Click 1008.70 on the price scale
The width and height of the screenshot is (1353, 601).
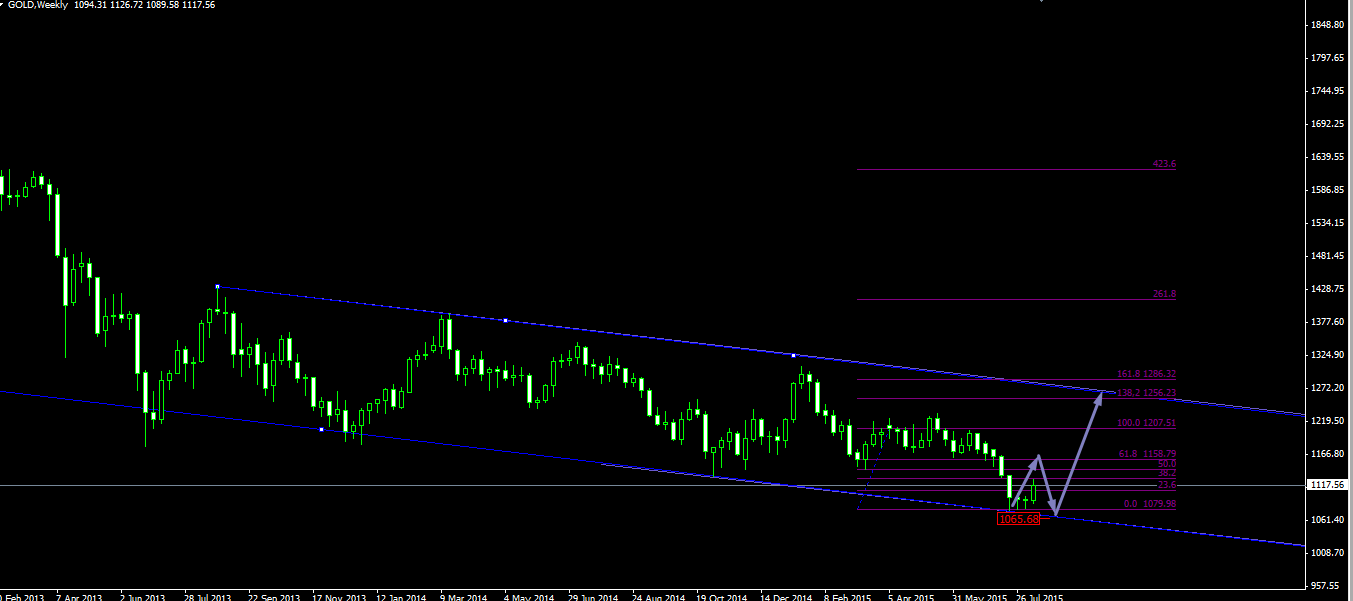pos(1329,553)
